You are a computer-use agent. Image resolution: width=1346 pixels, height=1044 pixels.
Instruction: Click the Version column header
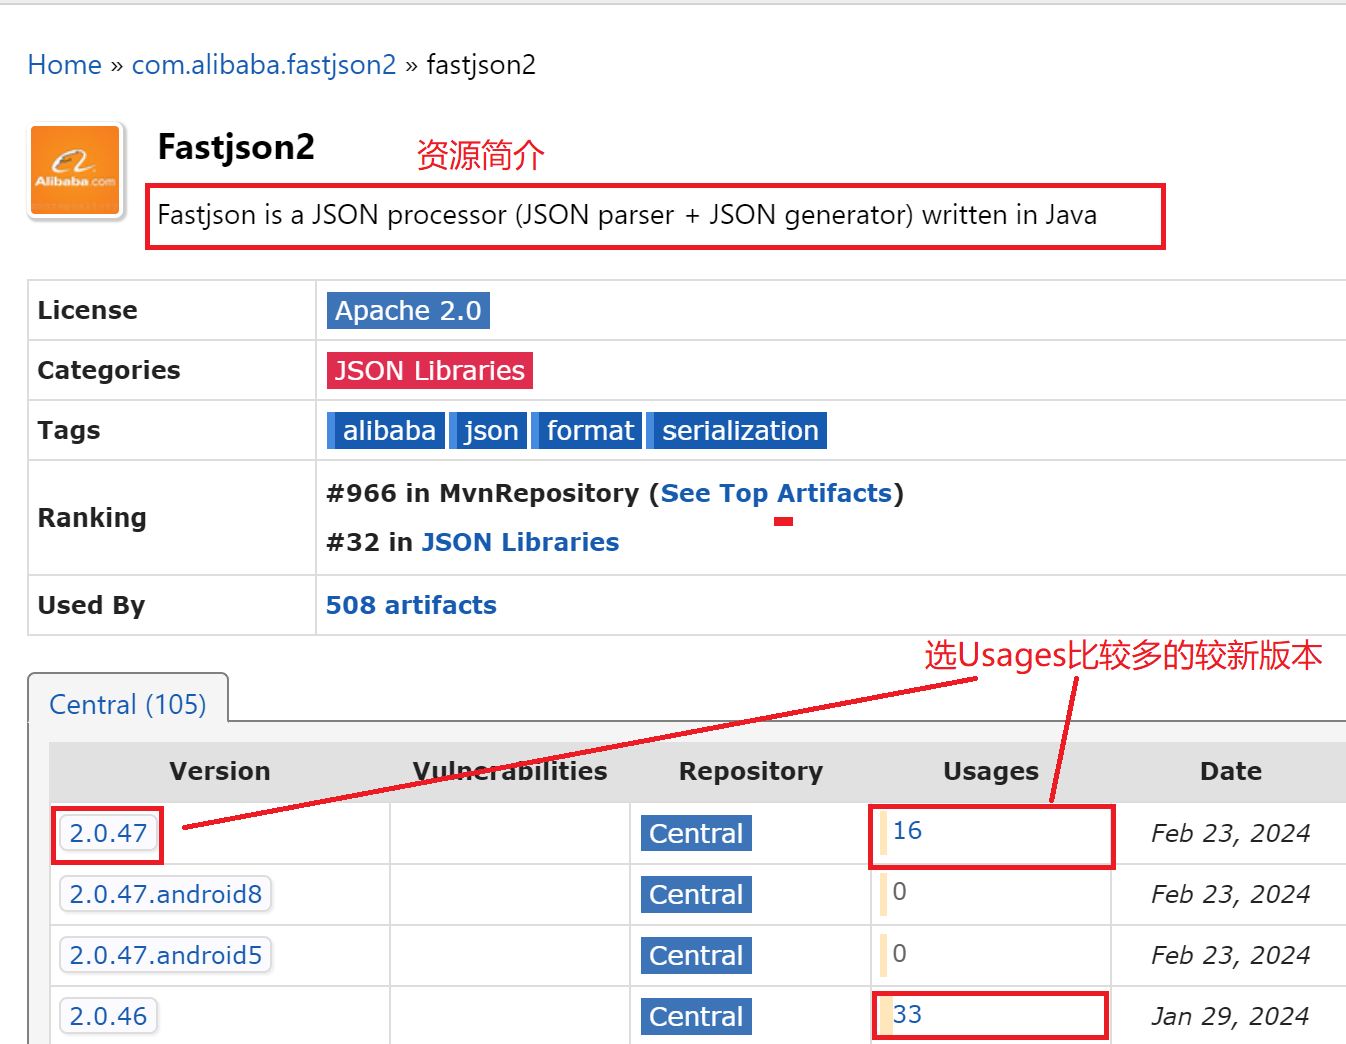pos(220,771)
